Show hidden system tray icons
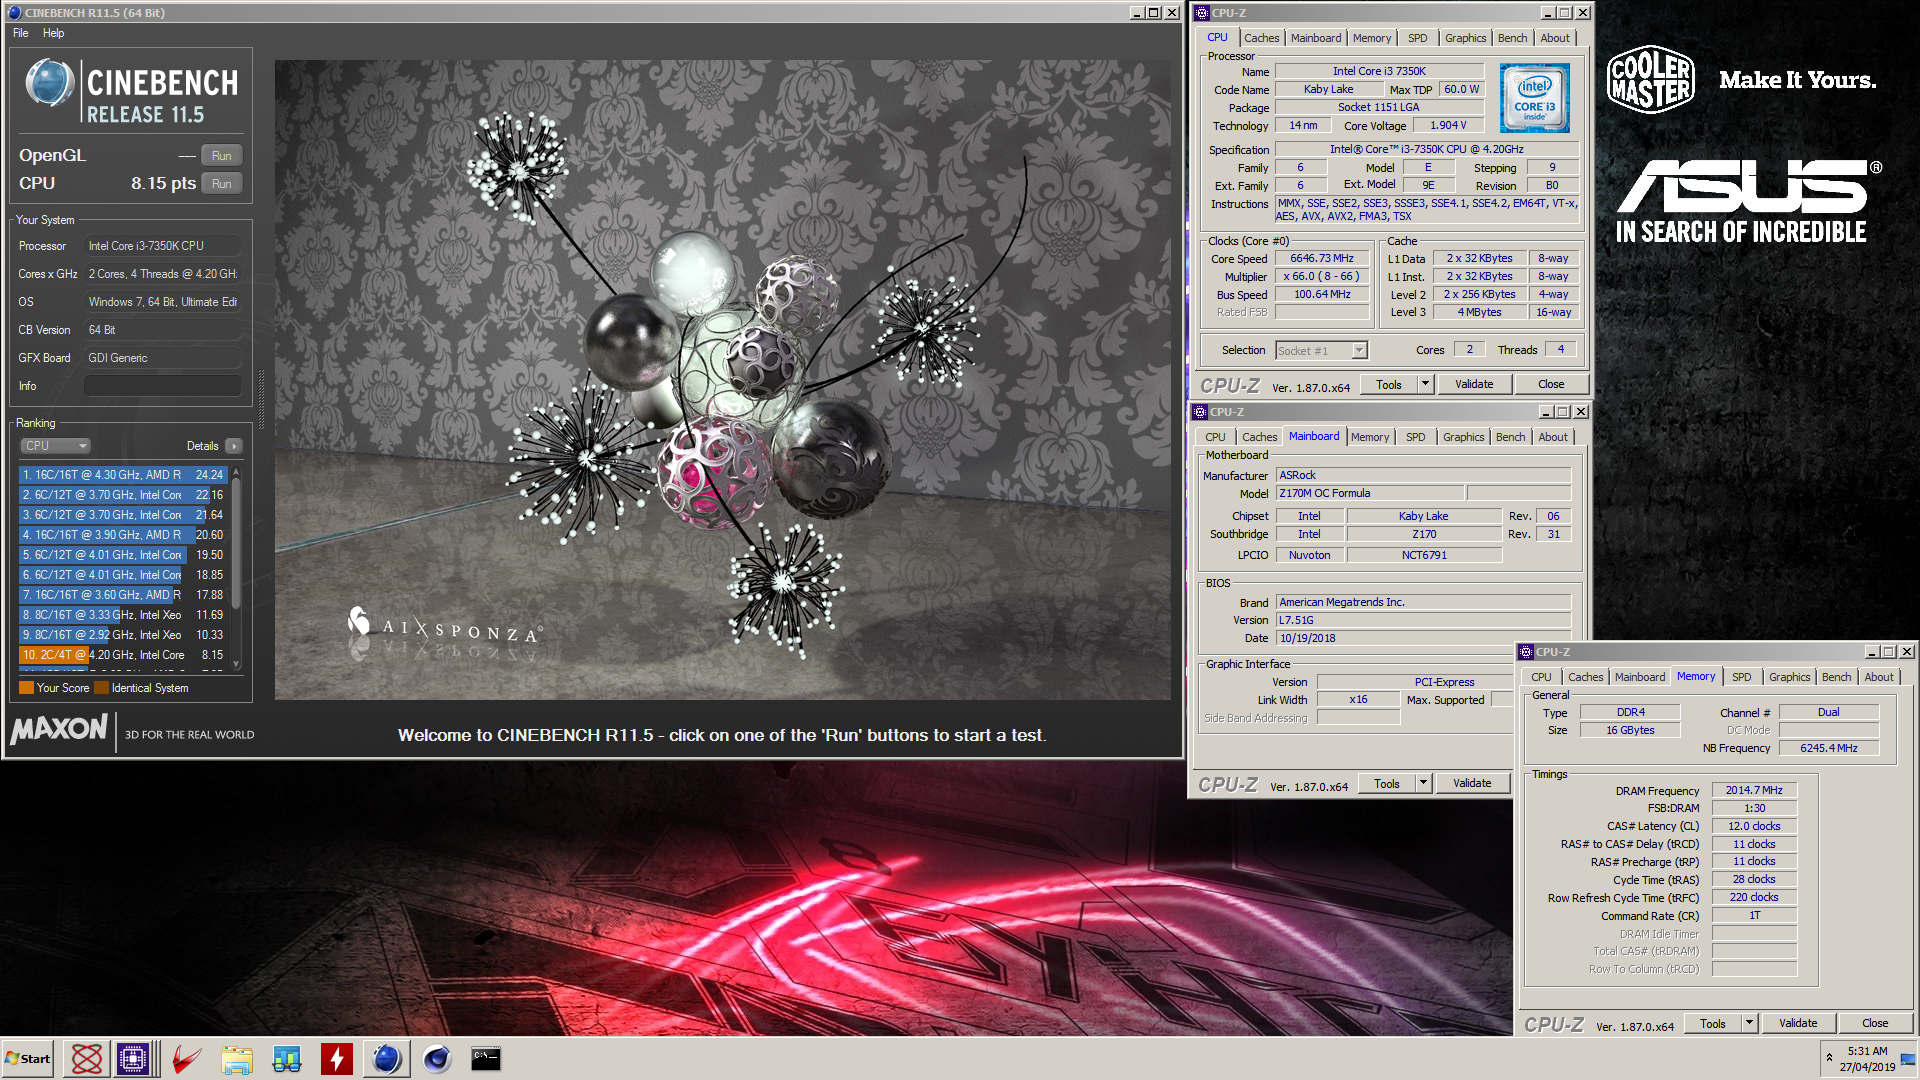The width and height of the screenshot is (1920, 1080). point(1829,1058)
